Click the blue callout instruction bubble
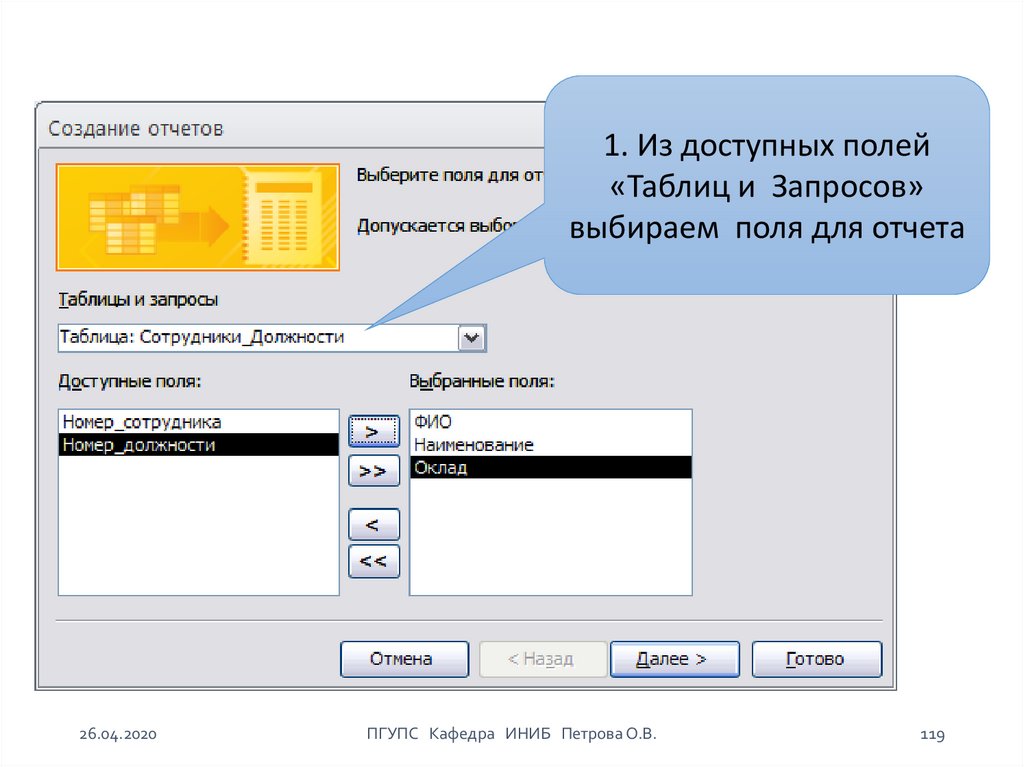This screenshot has height=767, width=1024. [766, 185]
